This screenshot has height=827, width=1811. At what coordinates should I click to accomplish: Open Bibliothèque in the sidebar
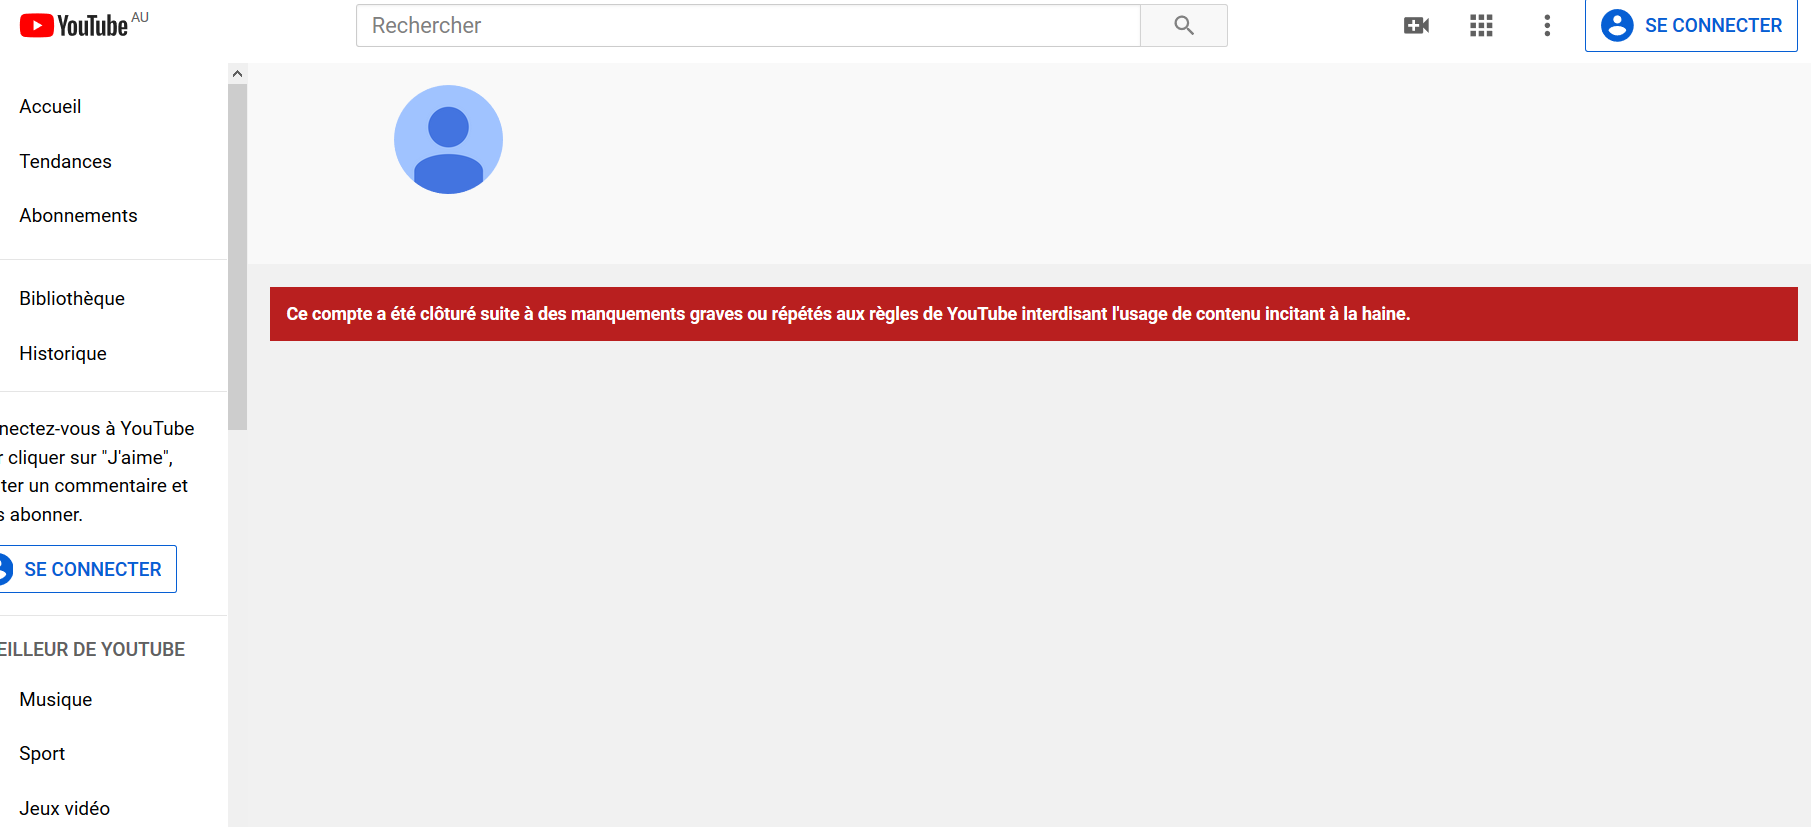(x=72, y=299)
